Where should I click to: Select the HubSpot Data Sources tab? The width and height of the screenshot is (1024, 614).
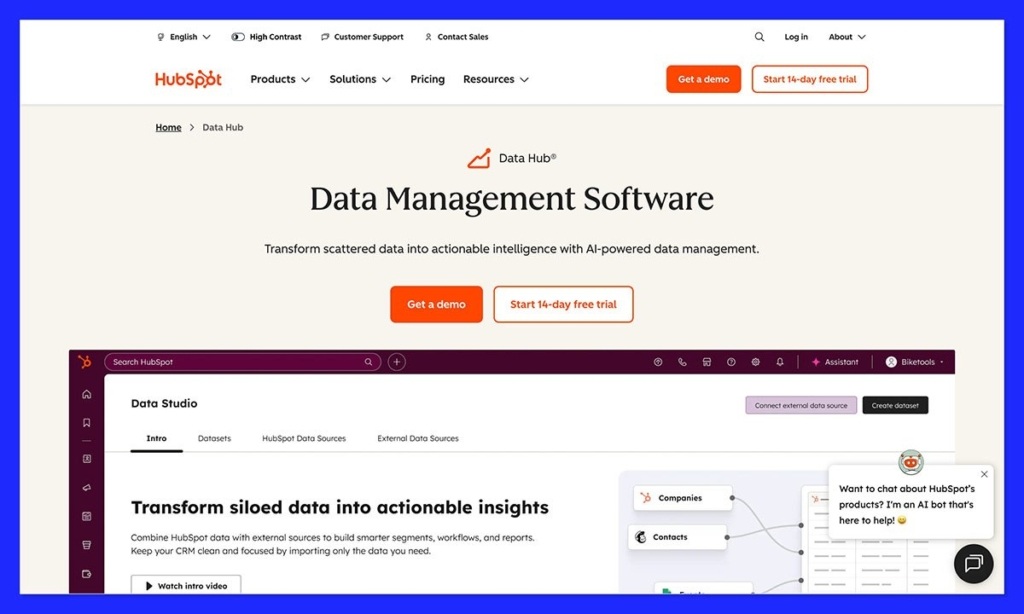[x=304, y=438]
